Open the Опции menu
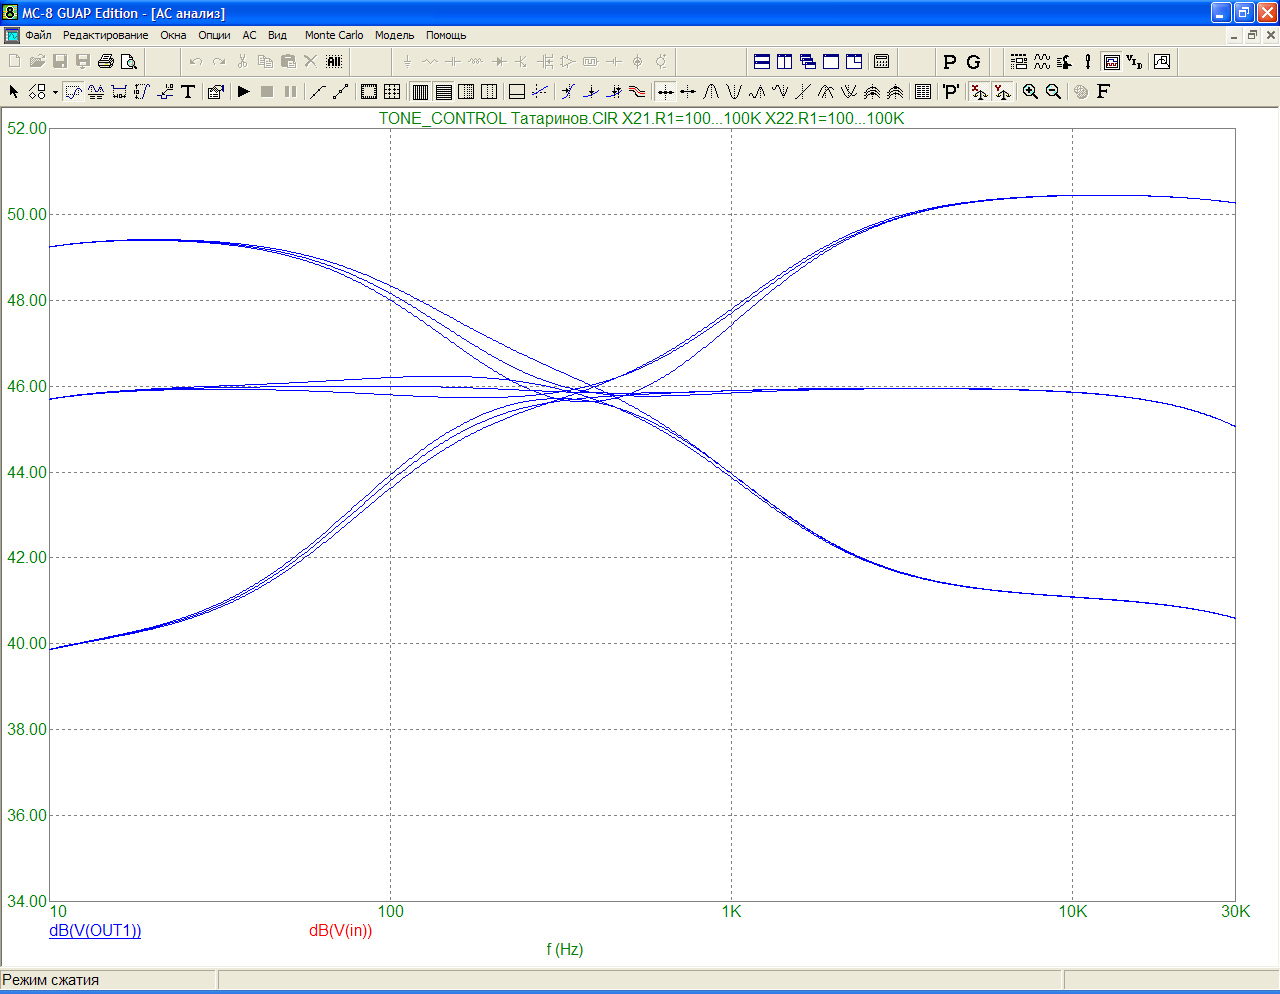The image size is (1280, 994). tap(214, 35)
